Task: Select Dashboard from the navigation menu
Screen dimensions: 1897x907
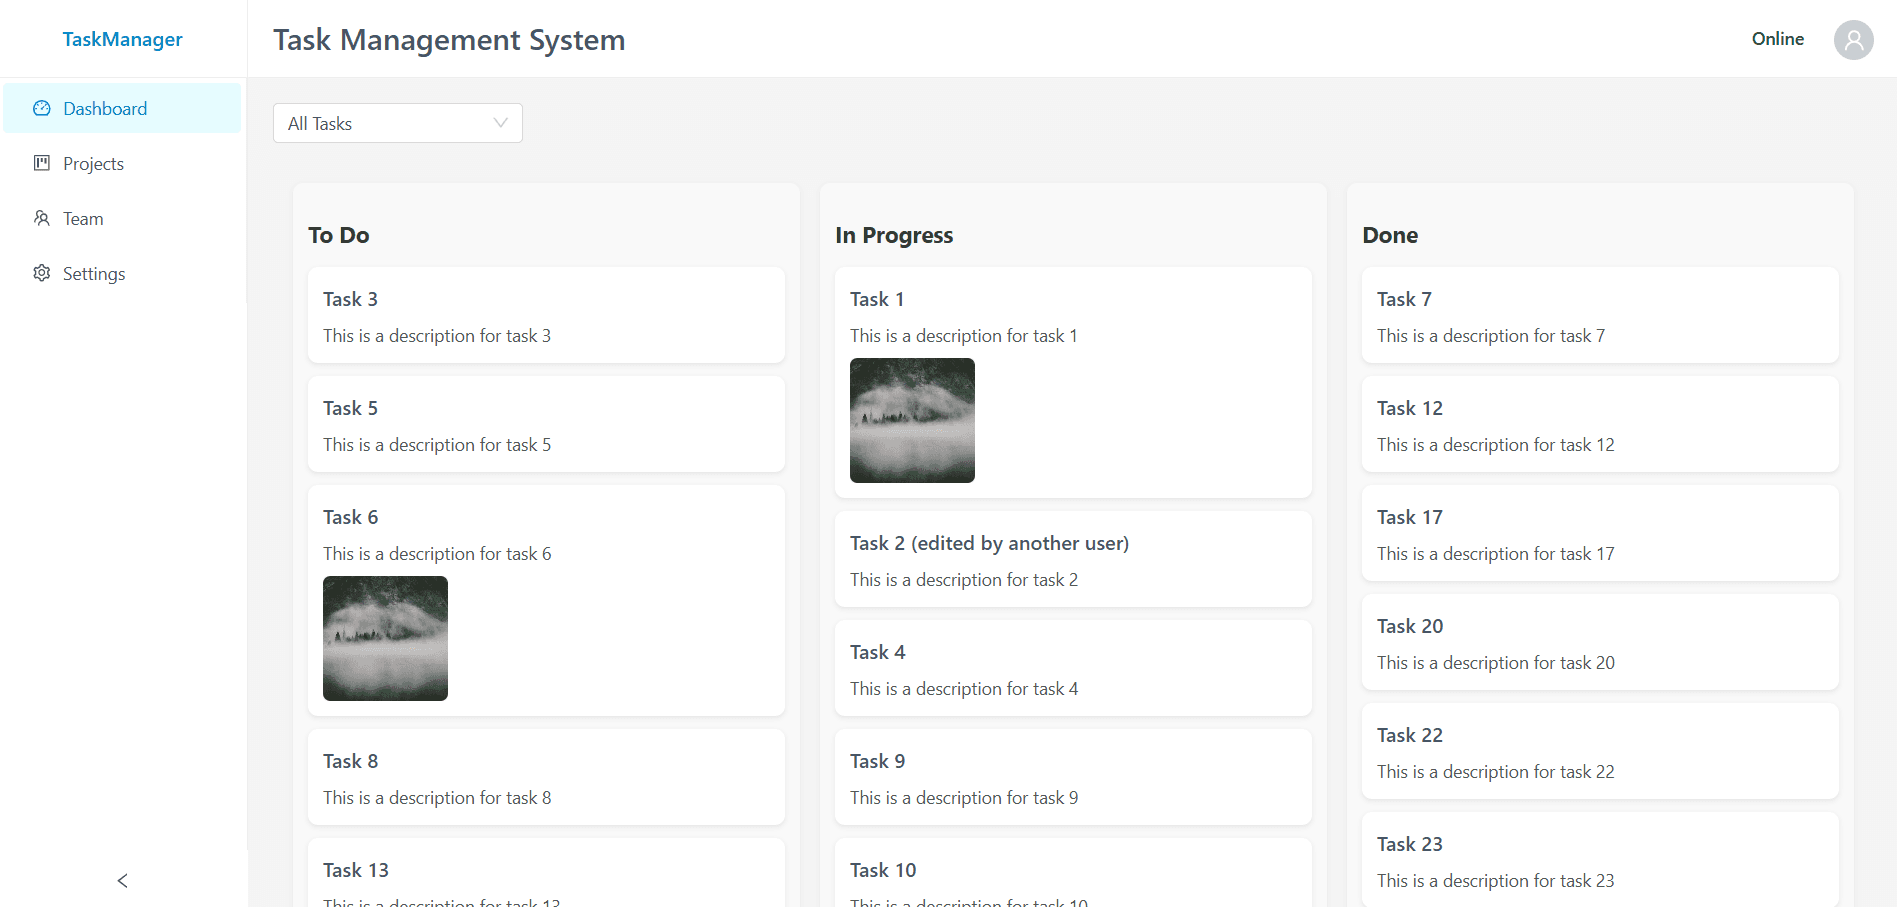Action: 105,108
